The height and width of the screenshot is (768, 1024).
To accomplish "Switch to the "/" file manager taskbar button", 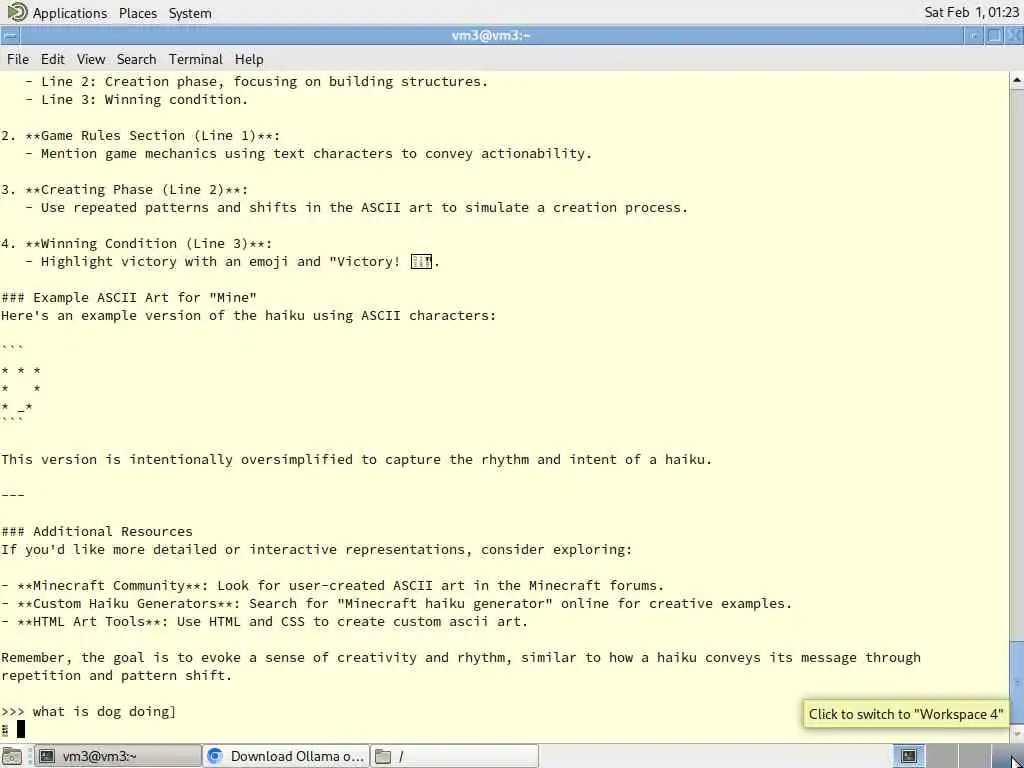I will tap(454, 756).
